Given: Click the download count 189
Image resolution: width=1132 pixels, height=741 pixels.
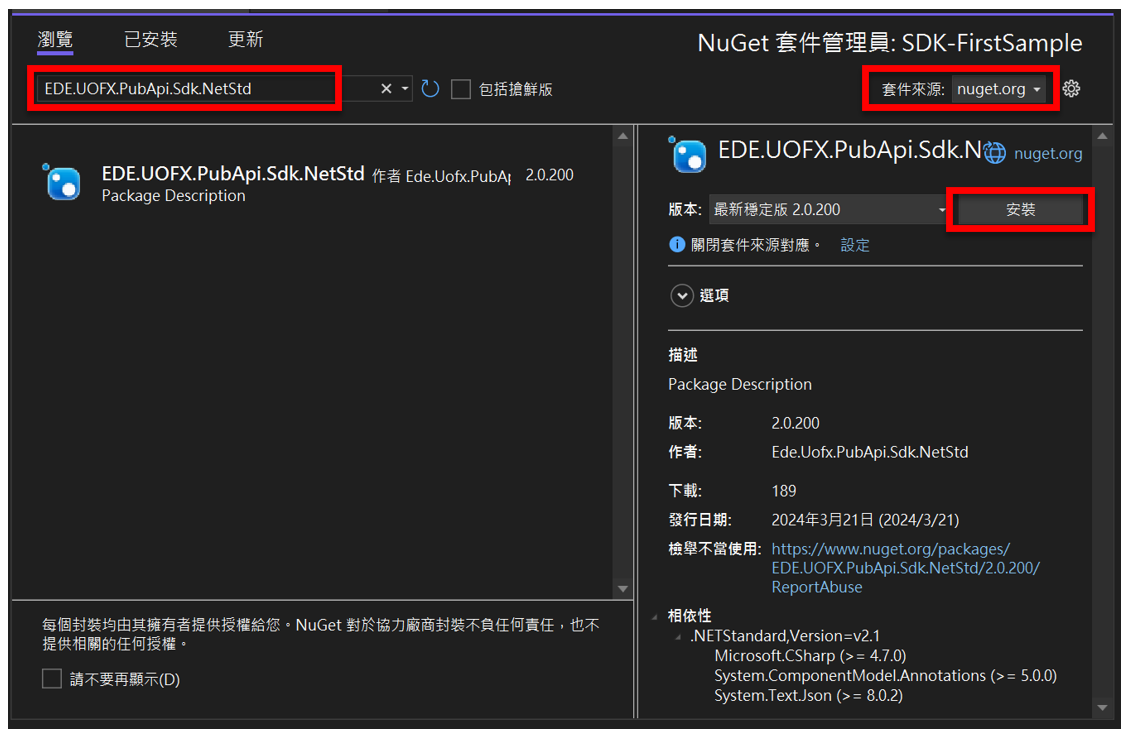Looking at the screenshot, I should [784, 491].
